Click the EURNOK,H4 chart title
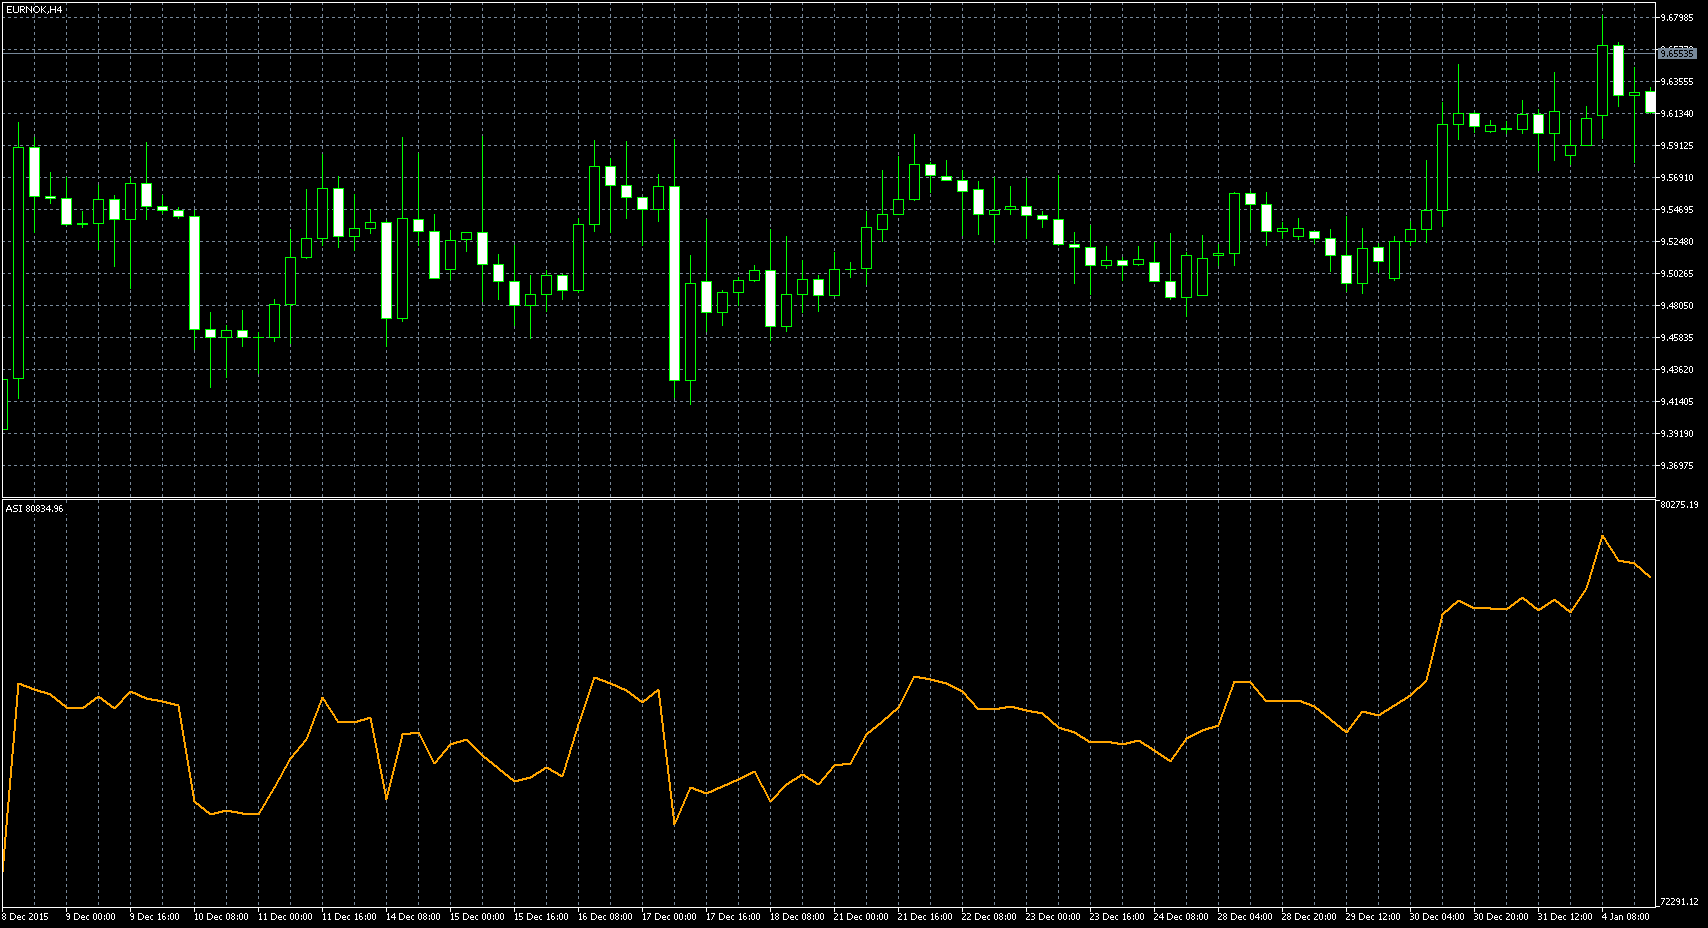The image size is (1708, 928). pyautogui.click(x=34, y=9)
